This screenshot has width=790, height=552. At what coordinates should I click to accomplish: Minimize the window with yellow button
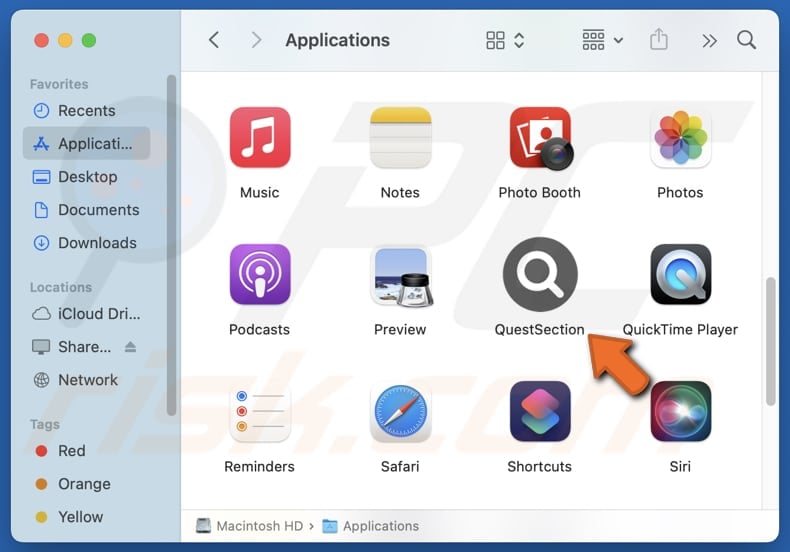pos(65,40)
